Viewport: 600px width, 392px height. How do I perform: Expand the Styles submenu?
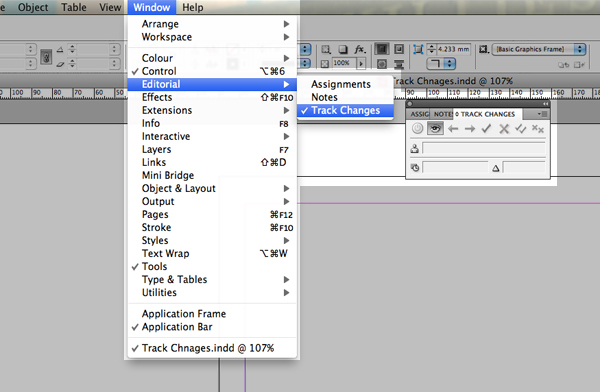click(212, 240)
